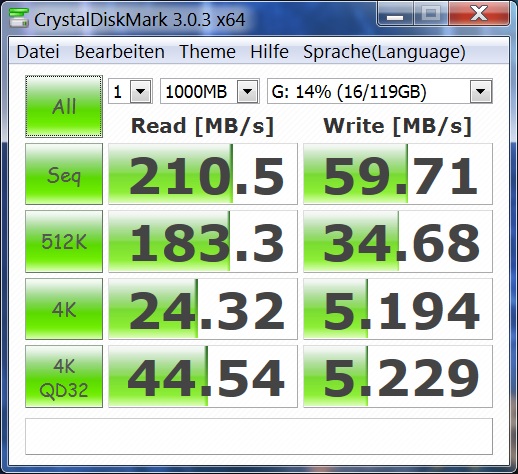Select 4K QD32 write value 5.229
Screen dimensions: 518x474
(398, 377)
